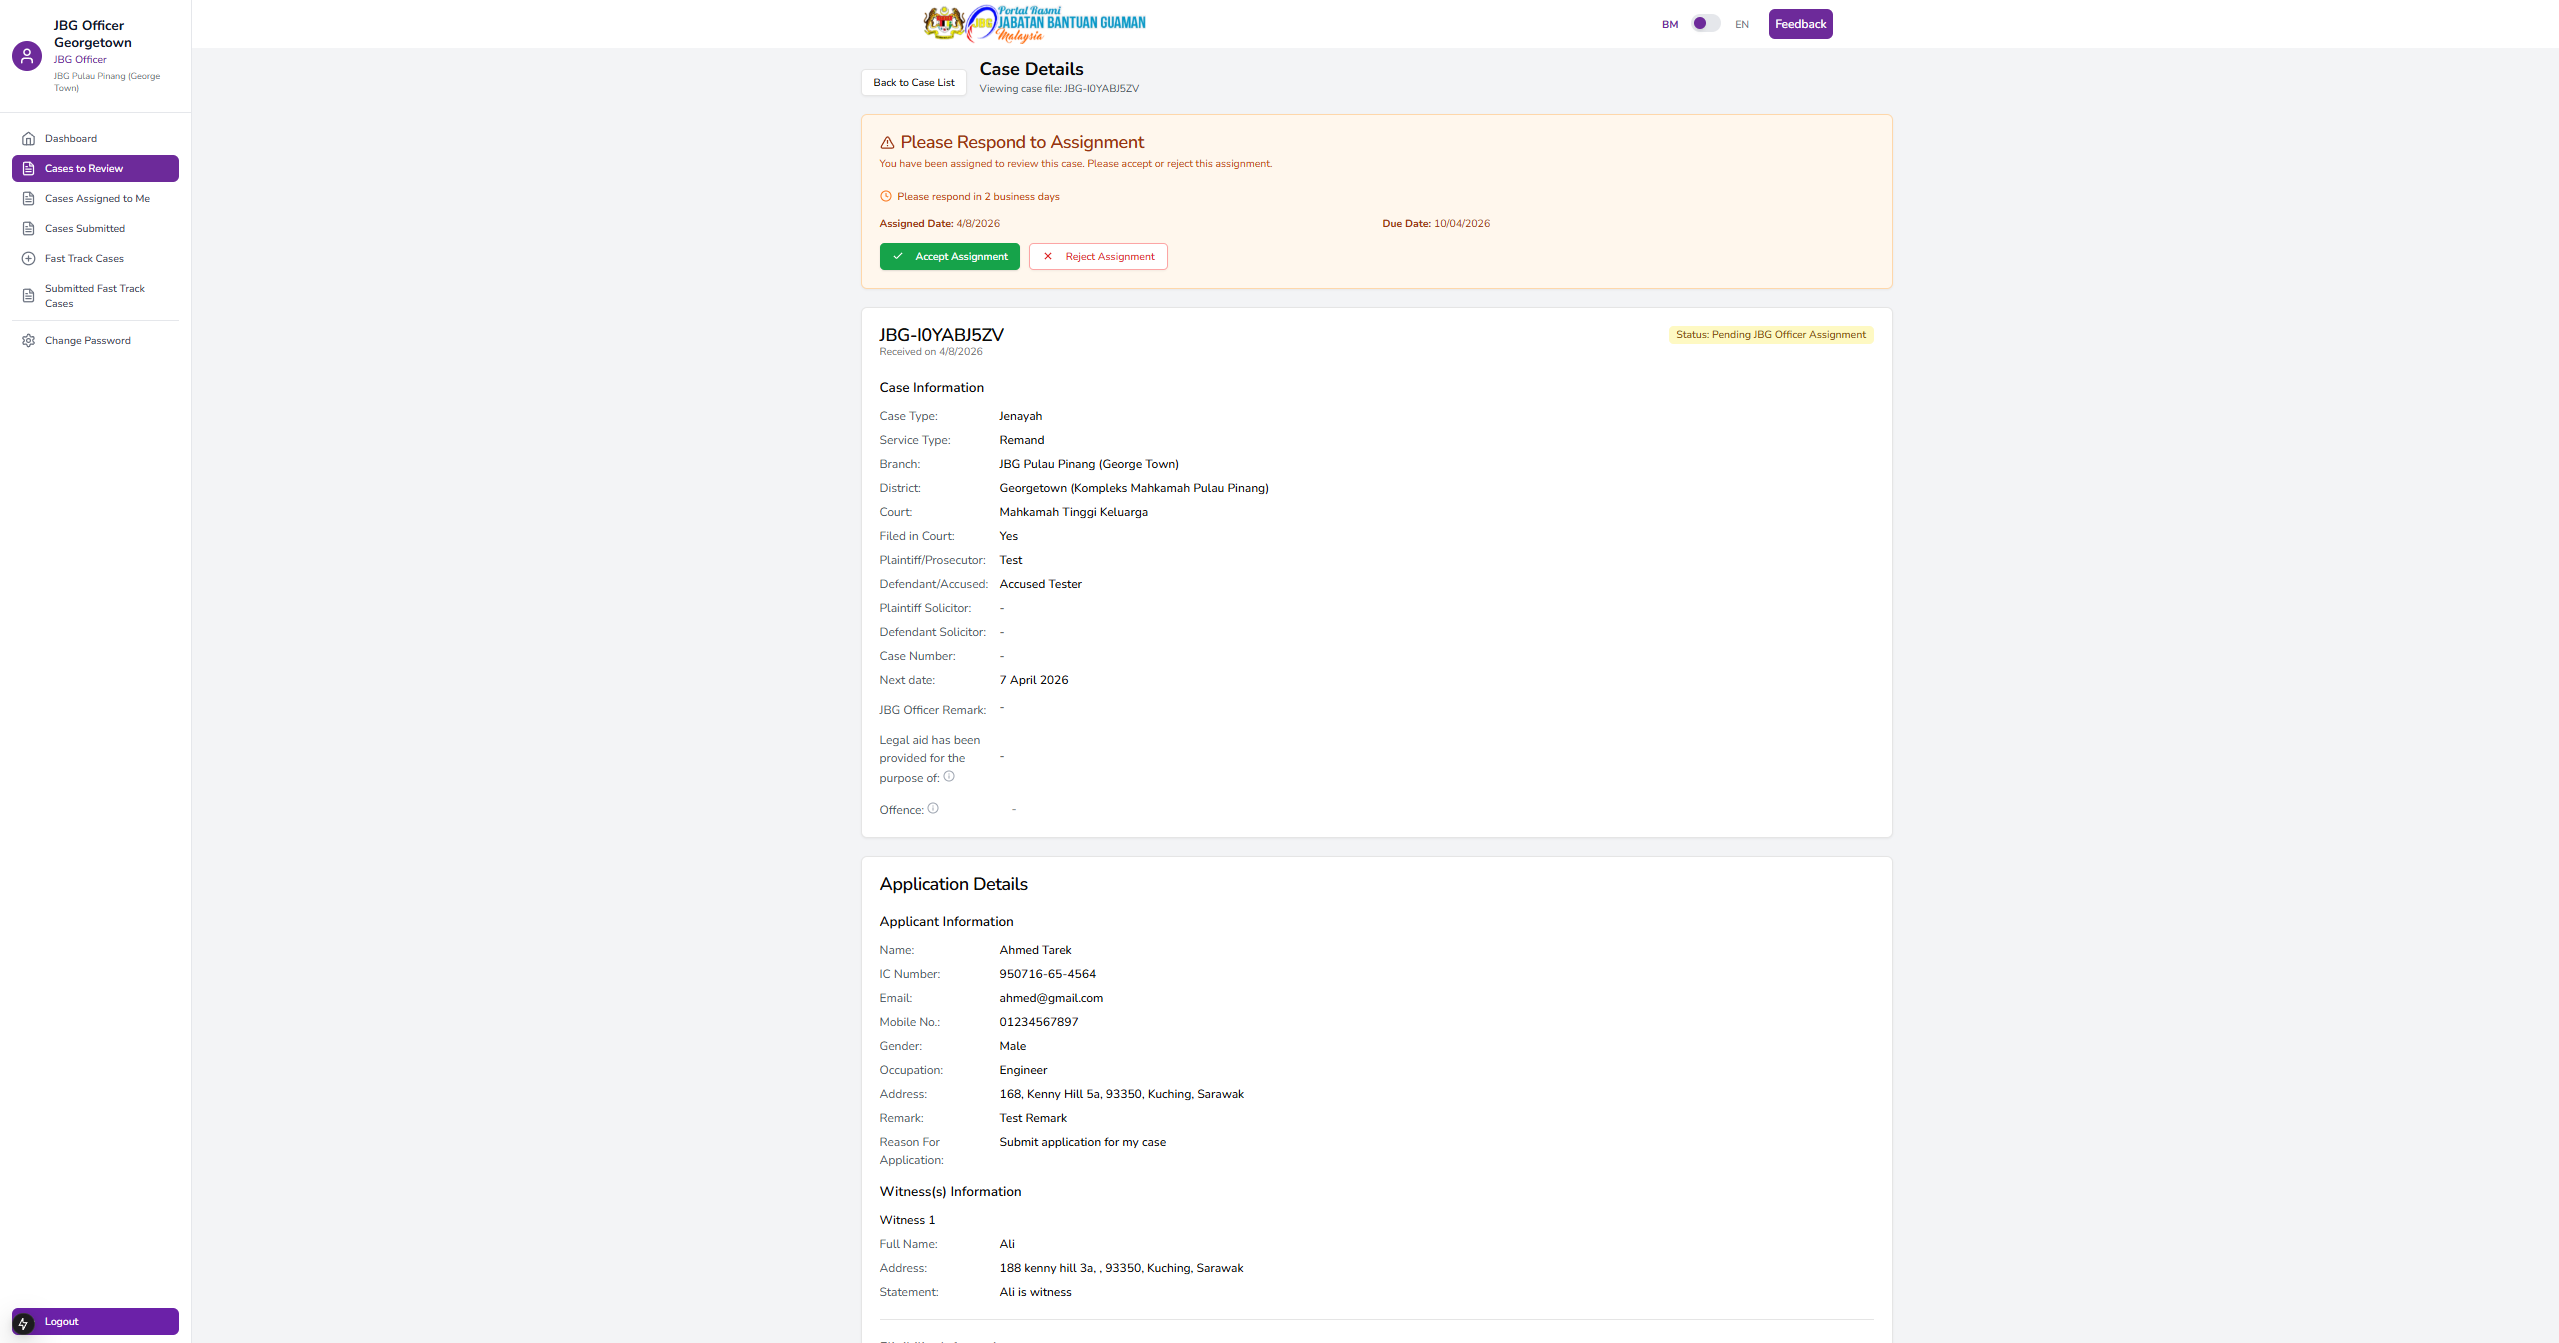Reject the case assignment

point(1098,257)
